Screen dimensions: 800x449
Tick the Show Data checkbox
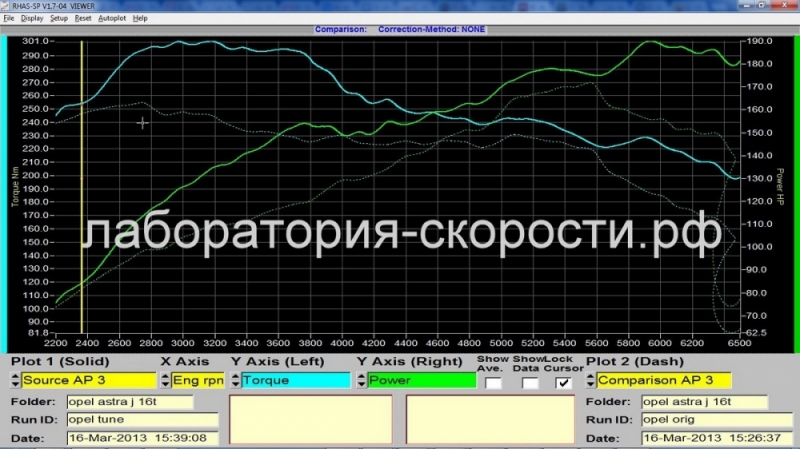click(x=529, y=382)
